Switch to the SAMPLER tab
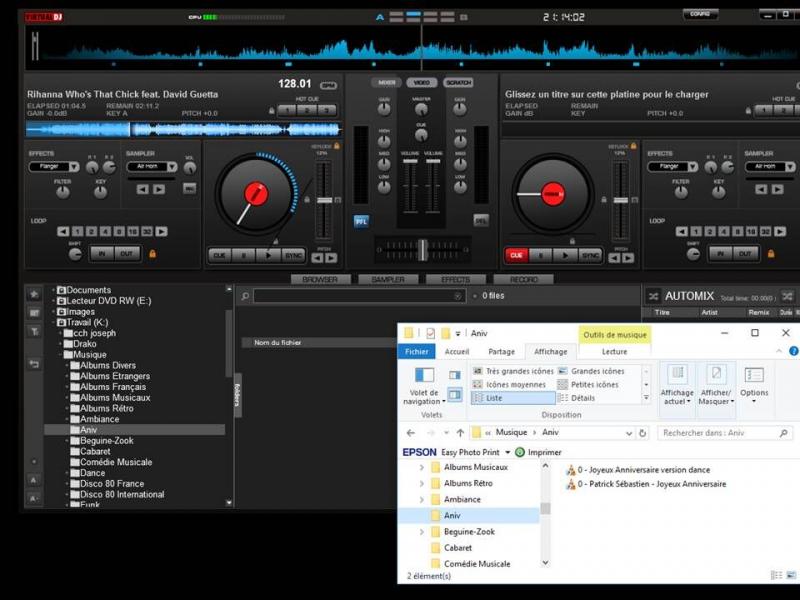The image size is (800, 600). (x=388, y=280)
